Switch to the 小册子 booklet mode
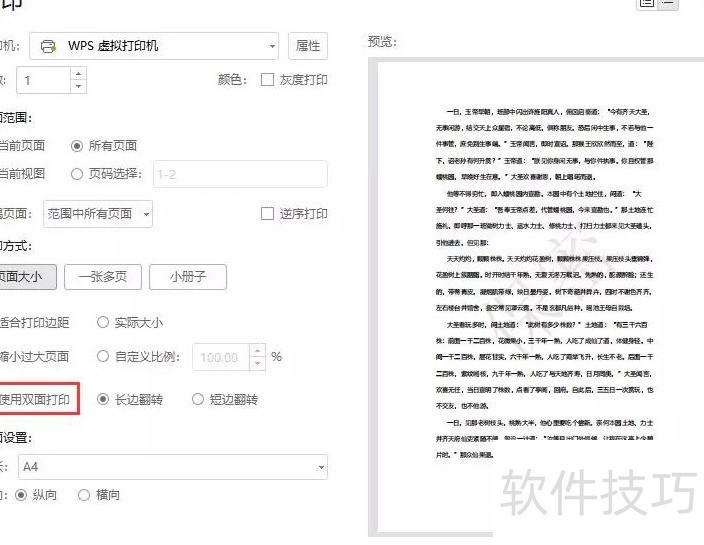 188,277
